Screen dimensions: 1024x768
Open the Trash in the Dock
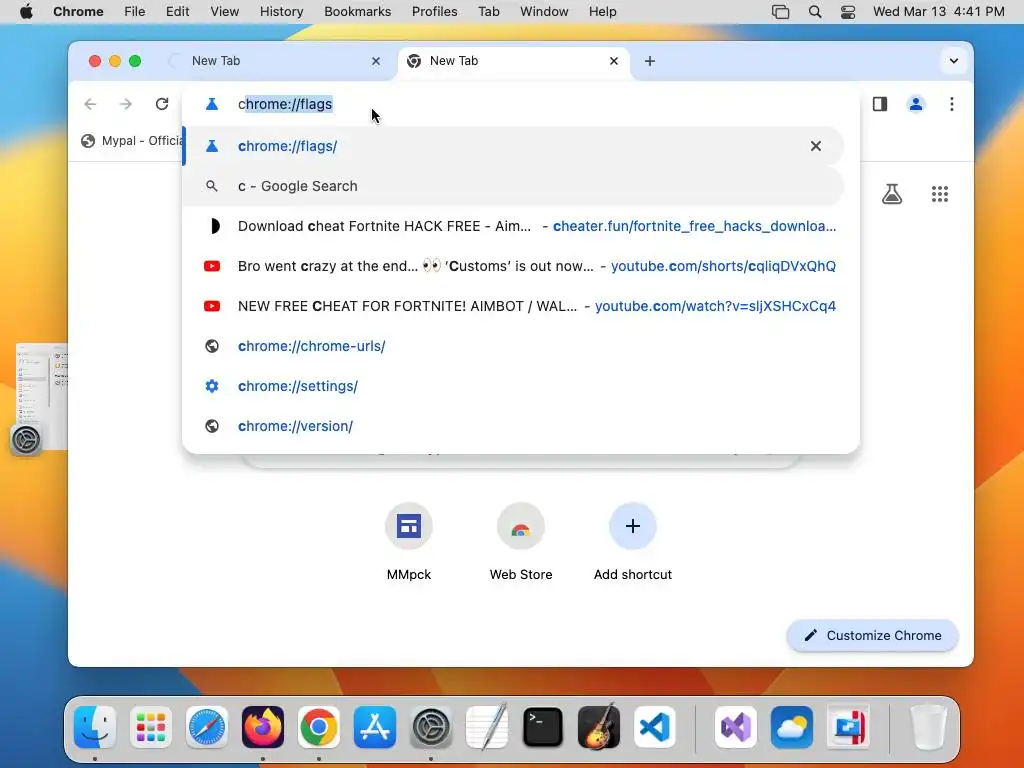point(928,727)
